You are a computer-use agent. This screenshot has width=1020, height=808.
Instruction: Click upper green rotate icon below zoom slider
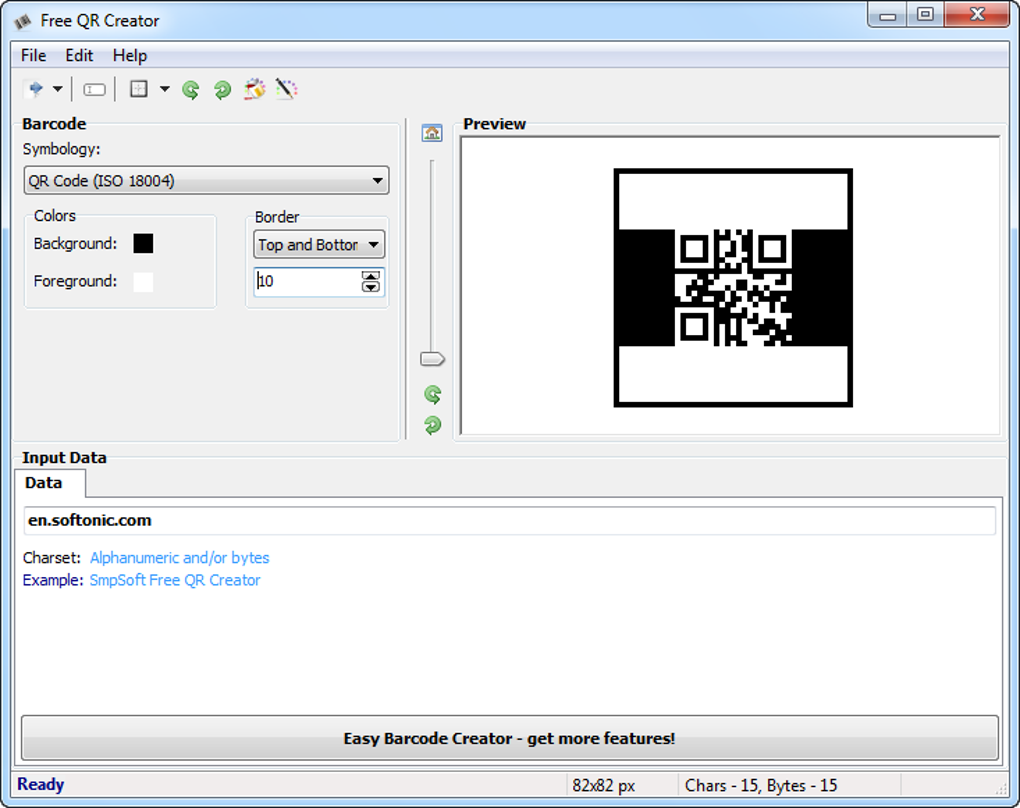433,394
